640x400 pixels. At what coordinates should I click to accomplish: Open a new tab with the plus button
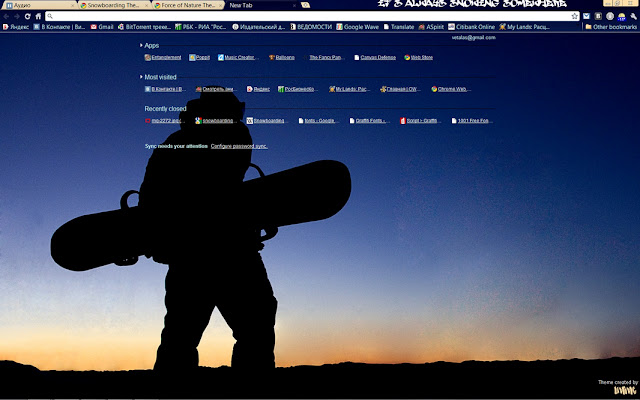(305, 5)
